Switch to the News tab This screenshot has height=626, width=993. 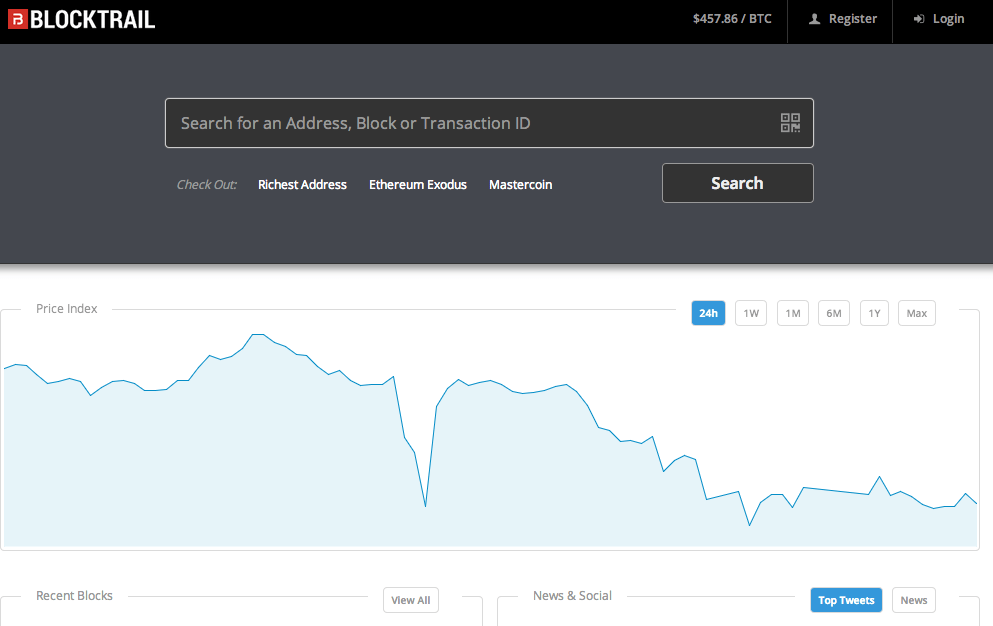[x=913, y=600]
